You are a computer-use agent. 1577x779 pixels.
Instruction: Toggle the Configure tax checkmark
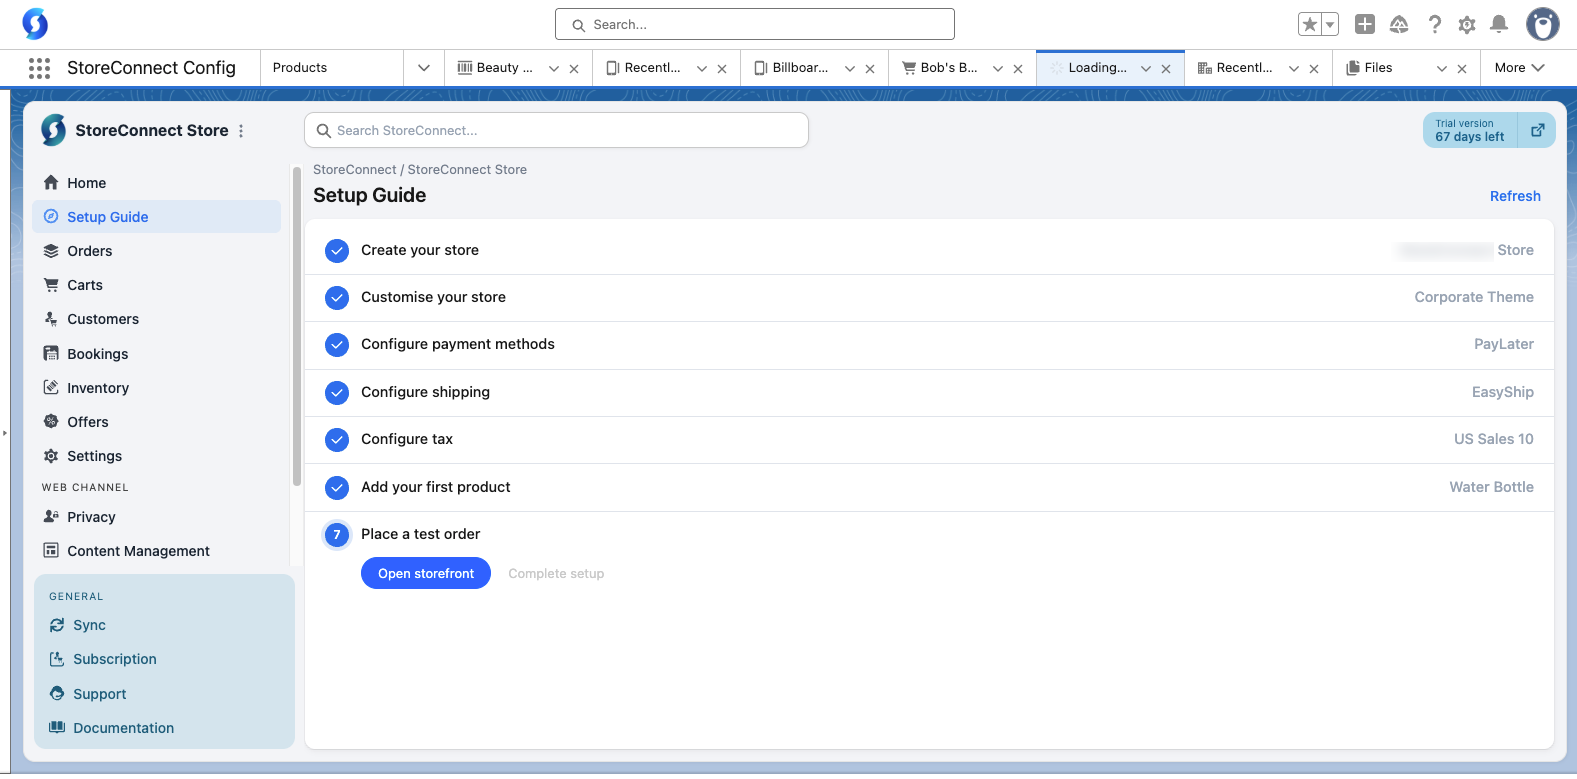(337, 439)
